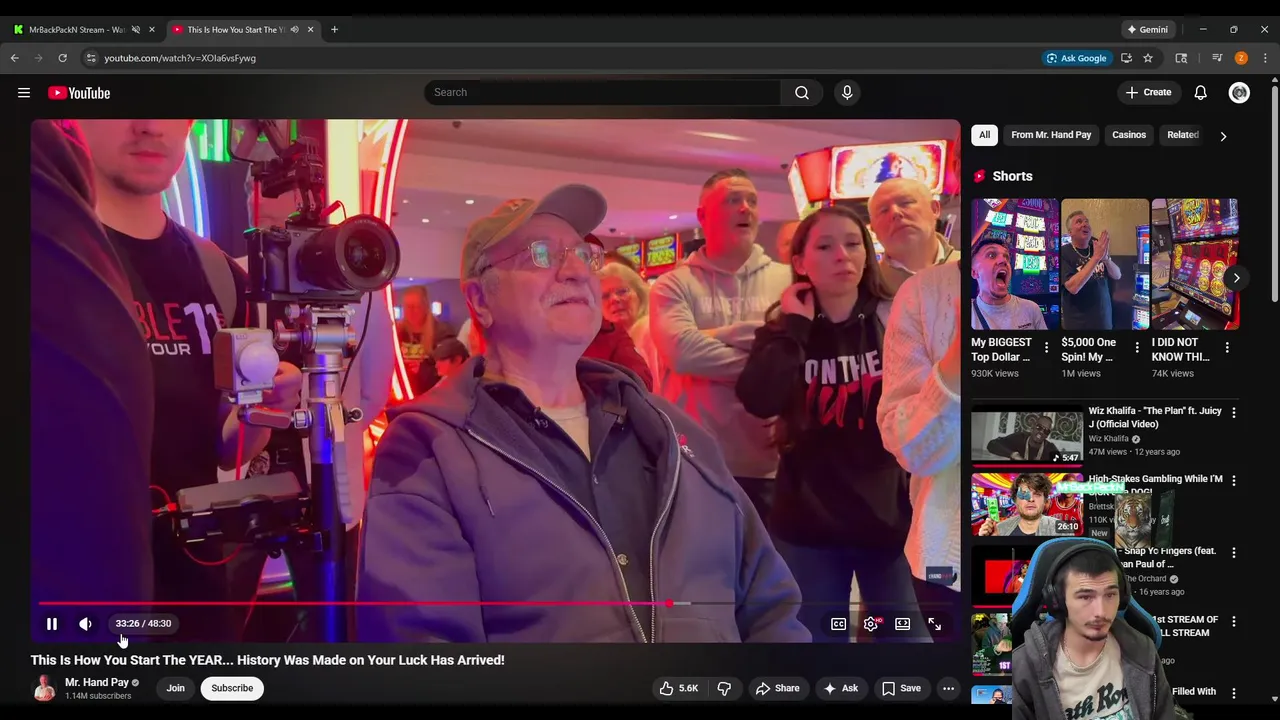Open Gemini in Chrome
1280x720 pixels.
tap(1148, 29)
